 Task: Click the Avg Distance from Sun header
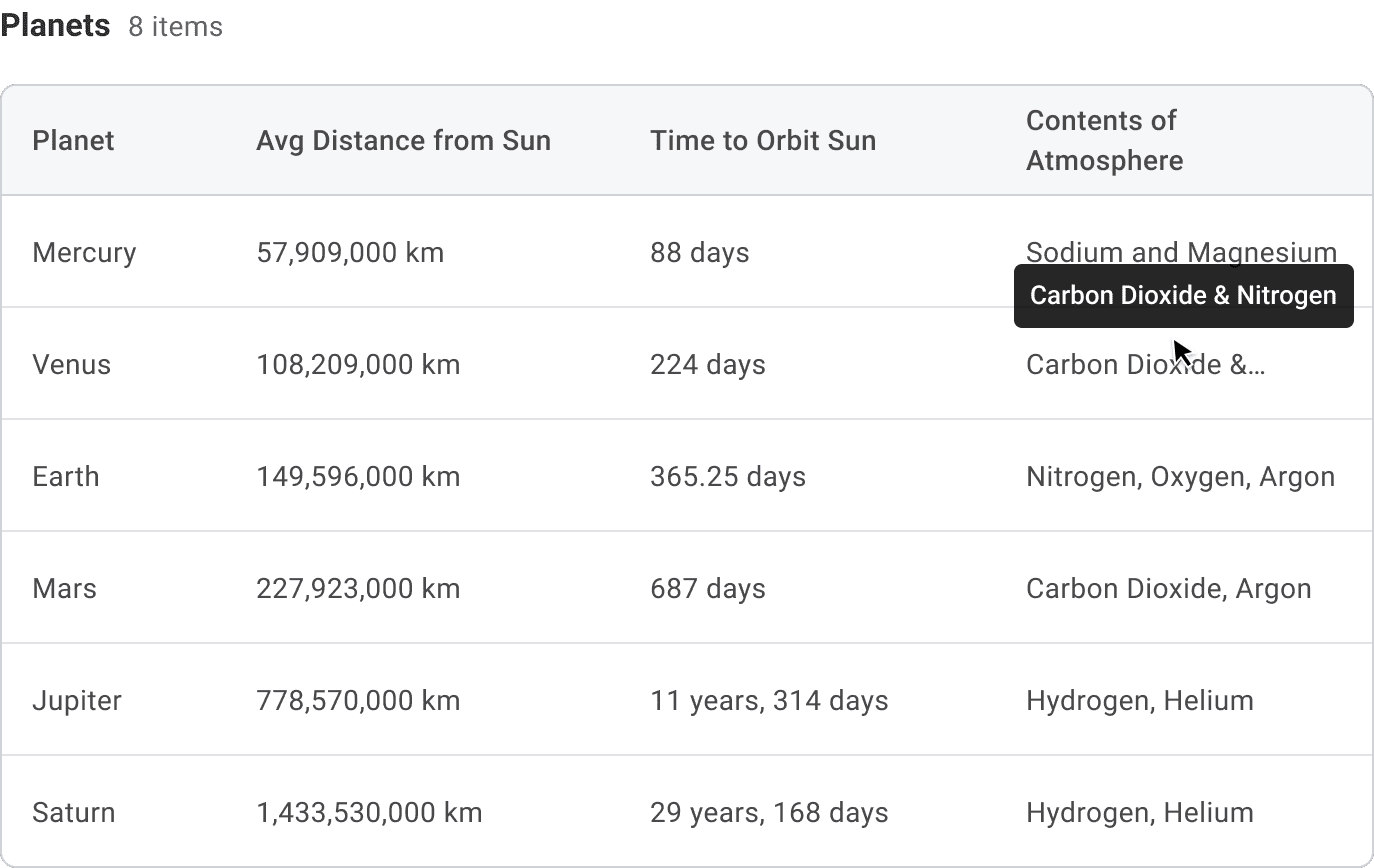point(403,140)
